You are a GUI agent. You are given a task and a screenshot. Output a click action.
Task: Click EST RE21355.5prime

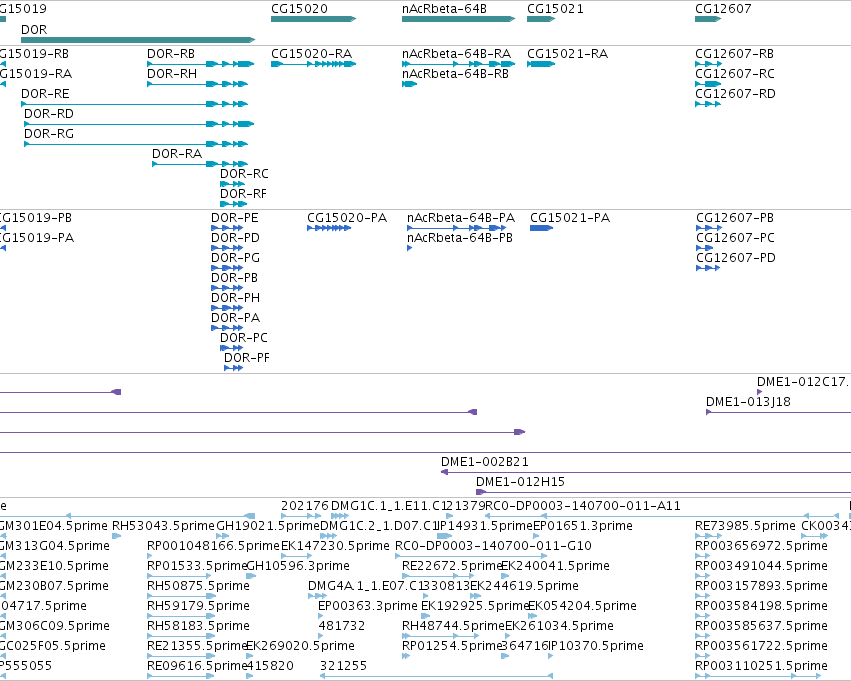click(197, 646)
